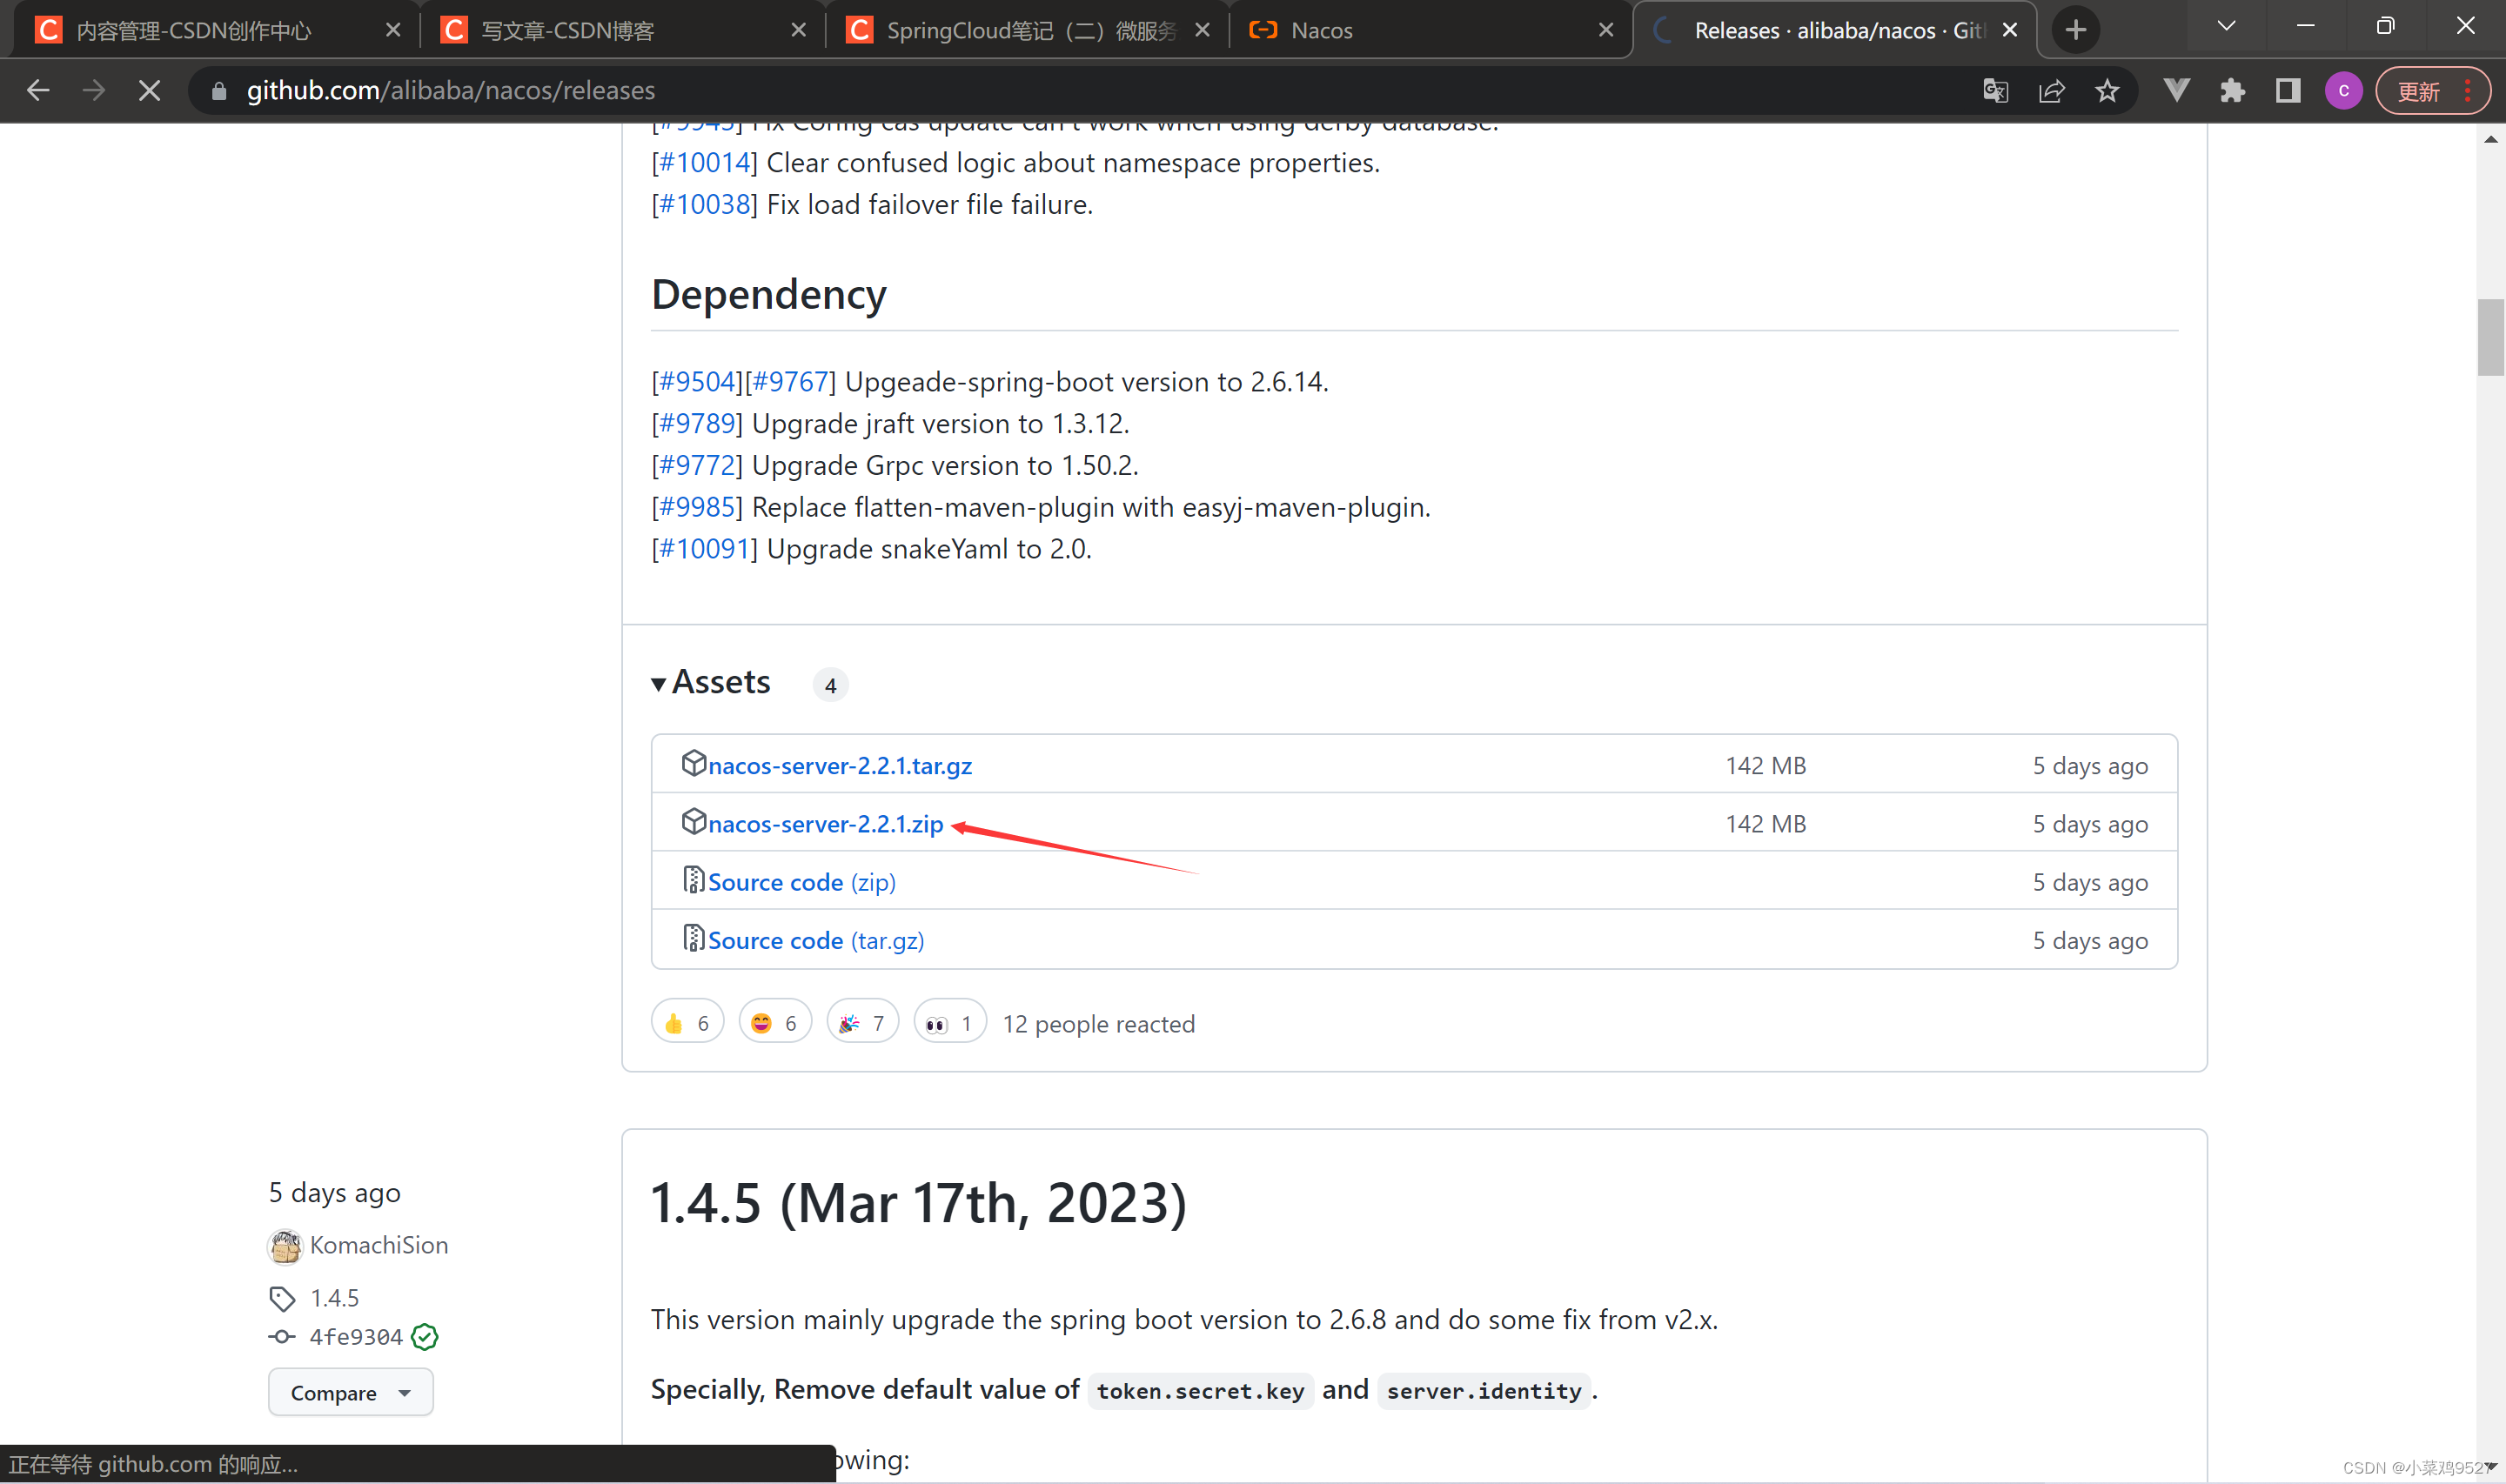This screenshot has height=1484, width=2506.
Task: Open the extensions puzzle icon
Action: [2232, 91]
